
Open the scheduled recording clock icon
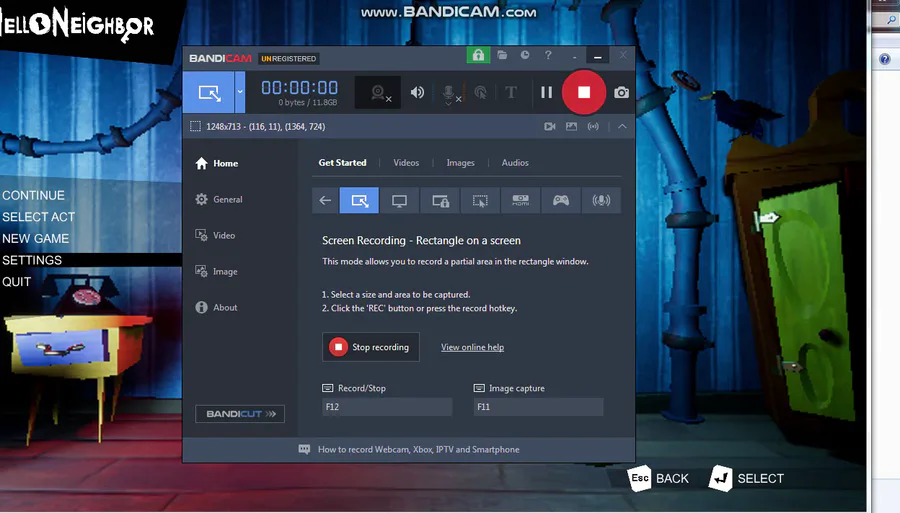pos(525,55)
